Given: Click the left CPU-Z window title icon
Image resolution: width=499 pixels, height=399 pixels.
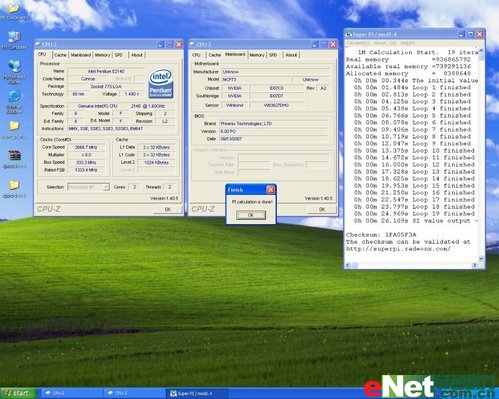Looking at the screenshot, I should (38, 44).
